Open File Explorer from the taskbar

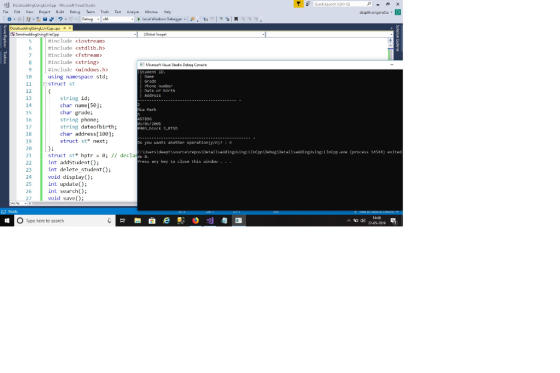pos(138,221)
